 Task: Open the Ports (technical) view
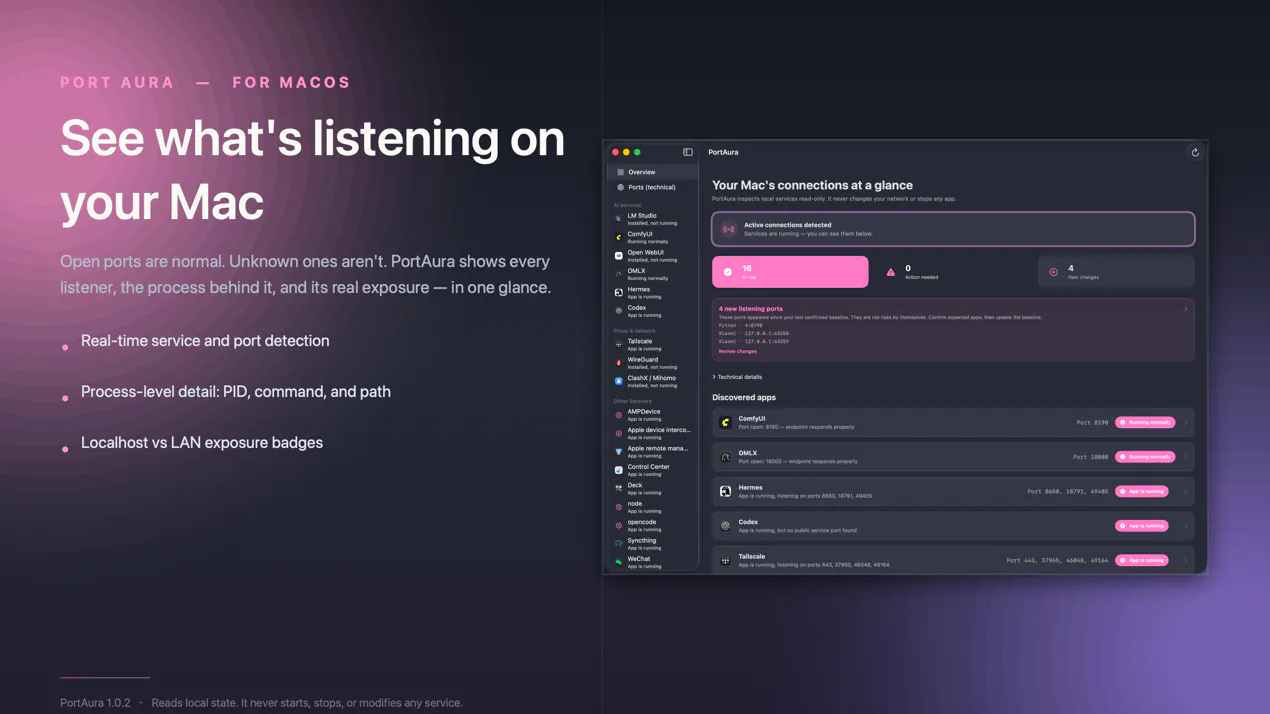[652, 187]
